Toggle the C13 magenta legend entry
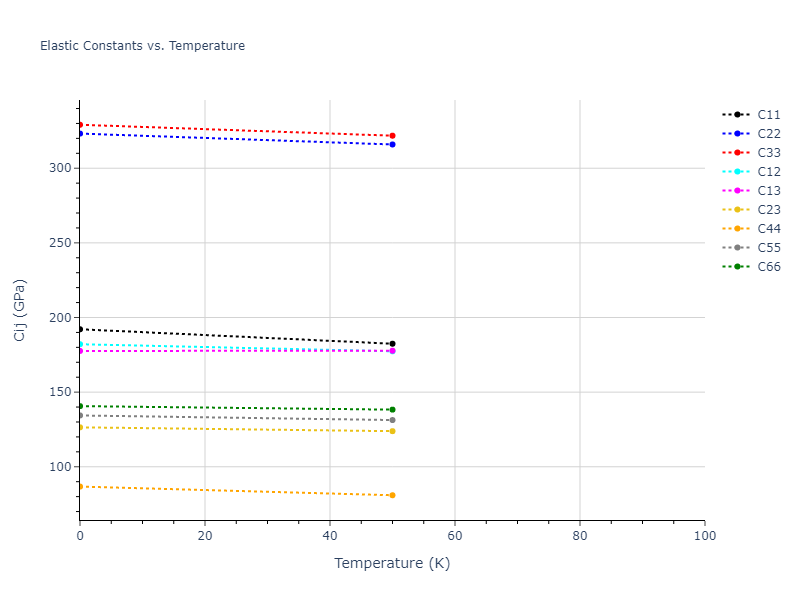This screenshot has width=800, height=600. coord(768,191)
